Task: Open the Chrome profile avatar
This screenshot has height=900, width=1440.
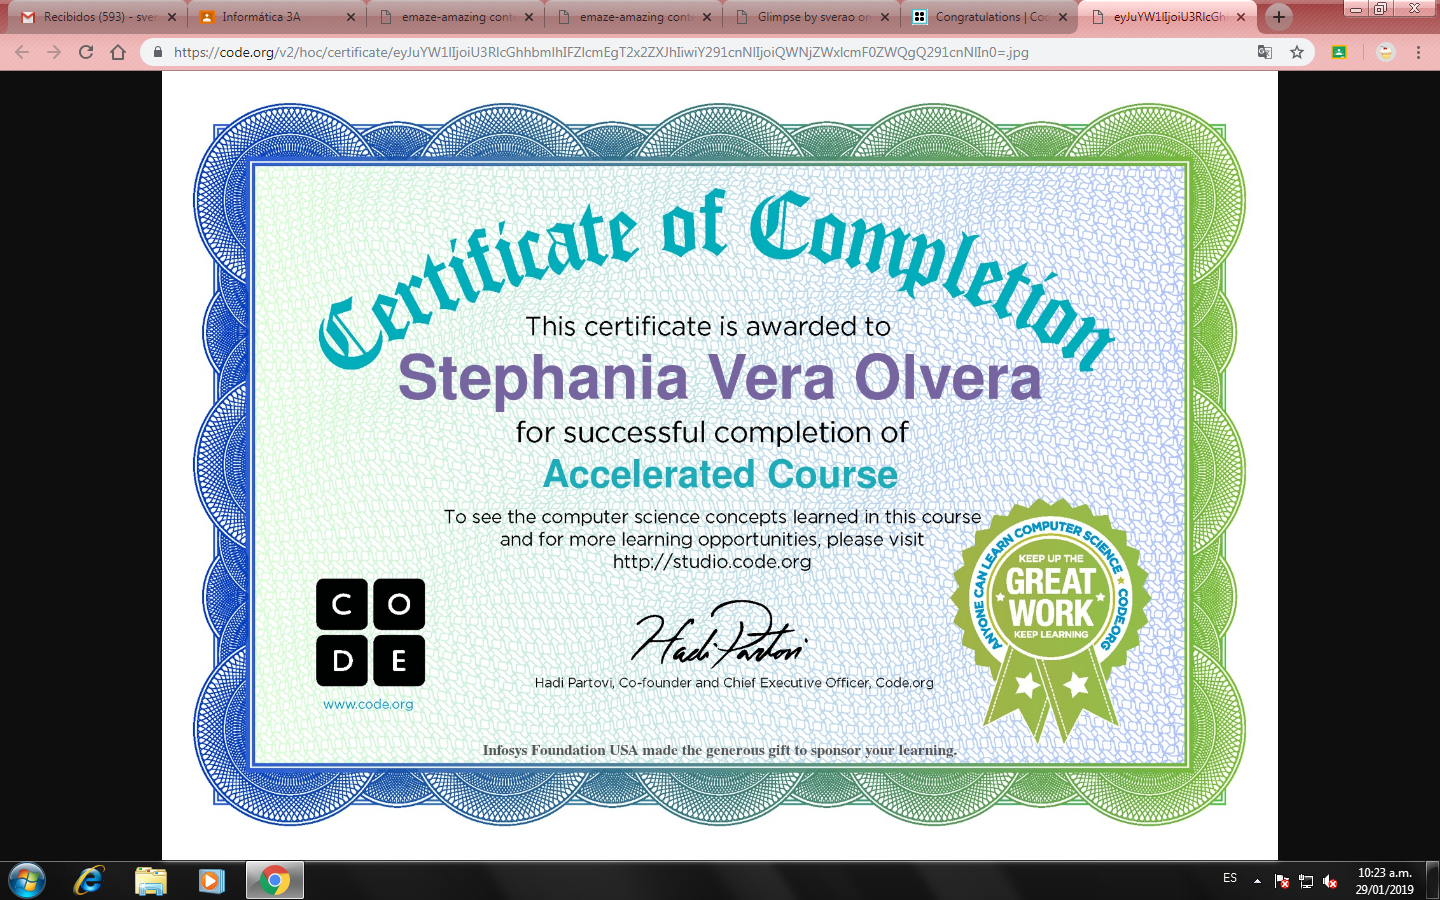Action: click(1385, 52)
